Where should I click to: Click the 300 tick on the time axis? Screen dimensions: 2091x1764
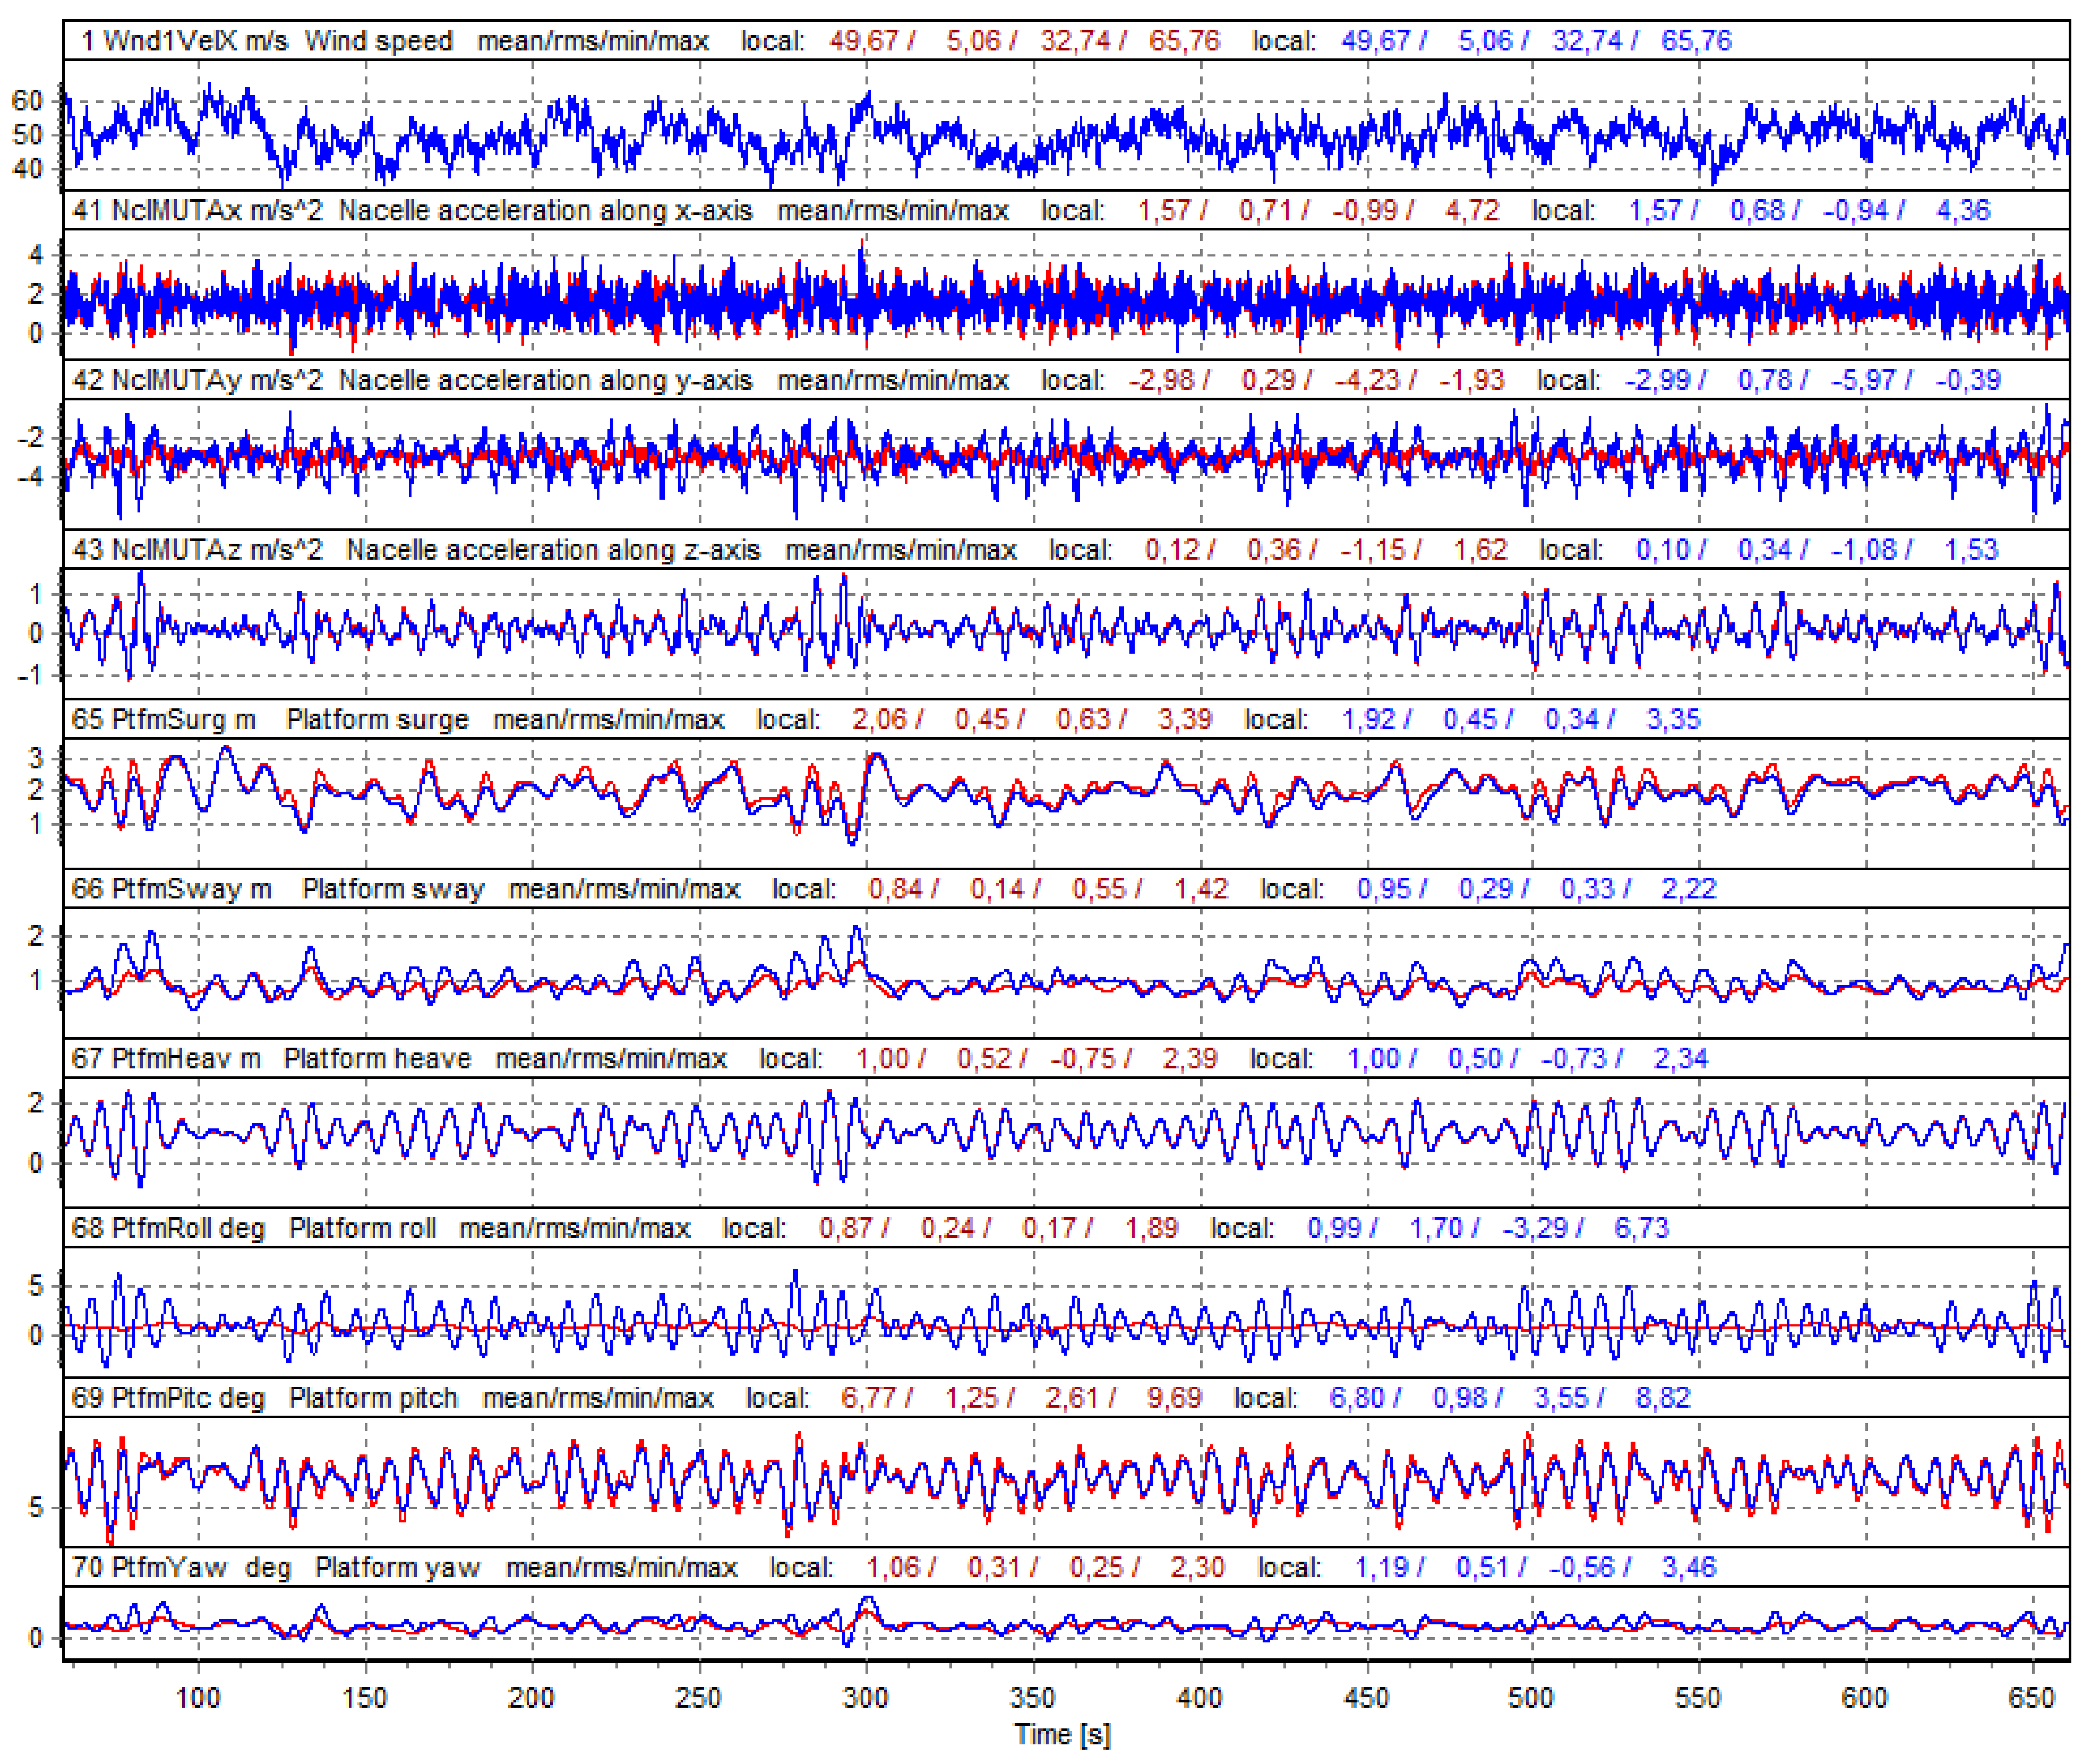pos(865,1698)
